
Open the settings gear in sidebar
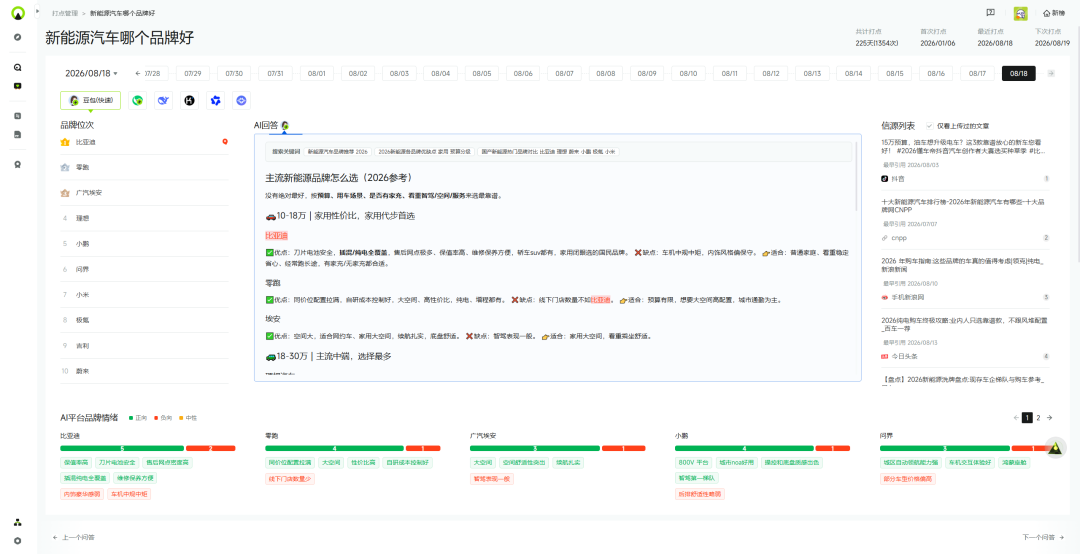pos(18,541)
